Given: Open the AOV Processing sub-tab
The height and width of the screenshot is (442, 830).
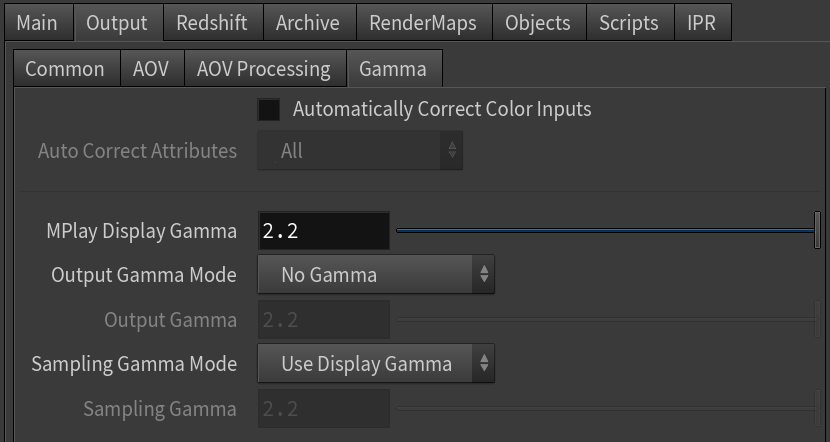Looking at the screenshot, I should (265, 68).
